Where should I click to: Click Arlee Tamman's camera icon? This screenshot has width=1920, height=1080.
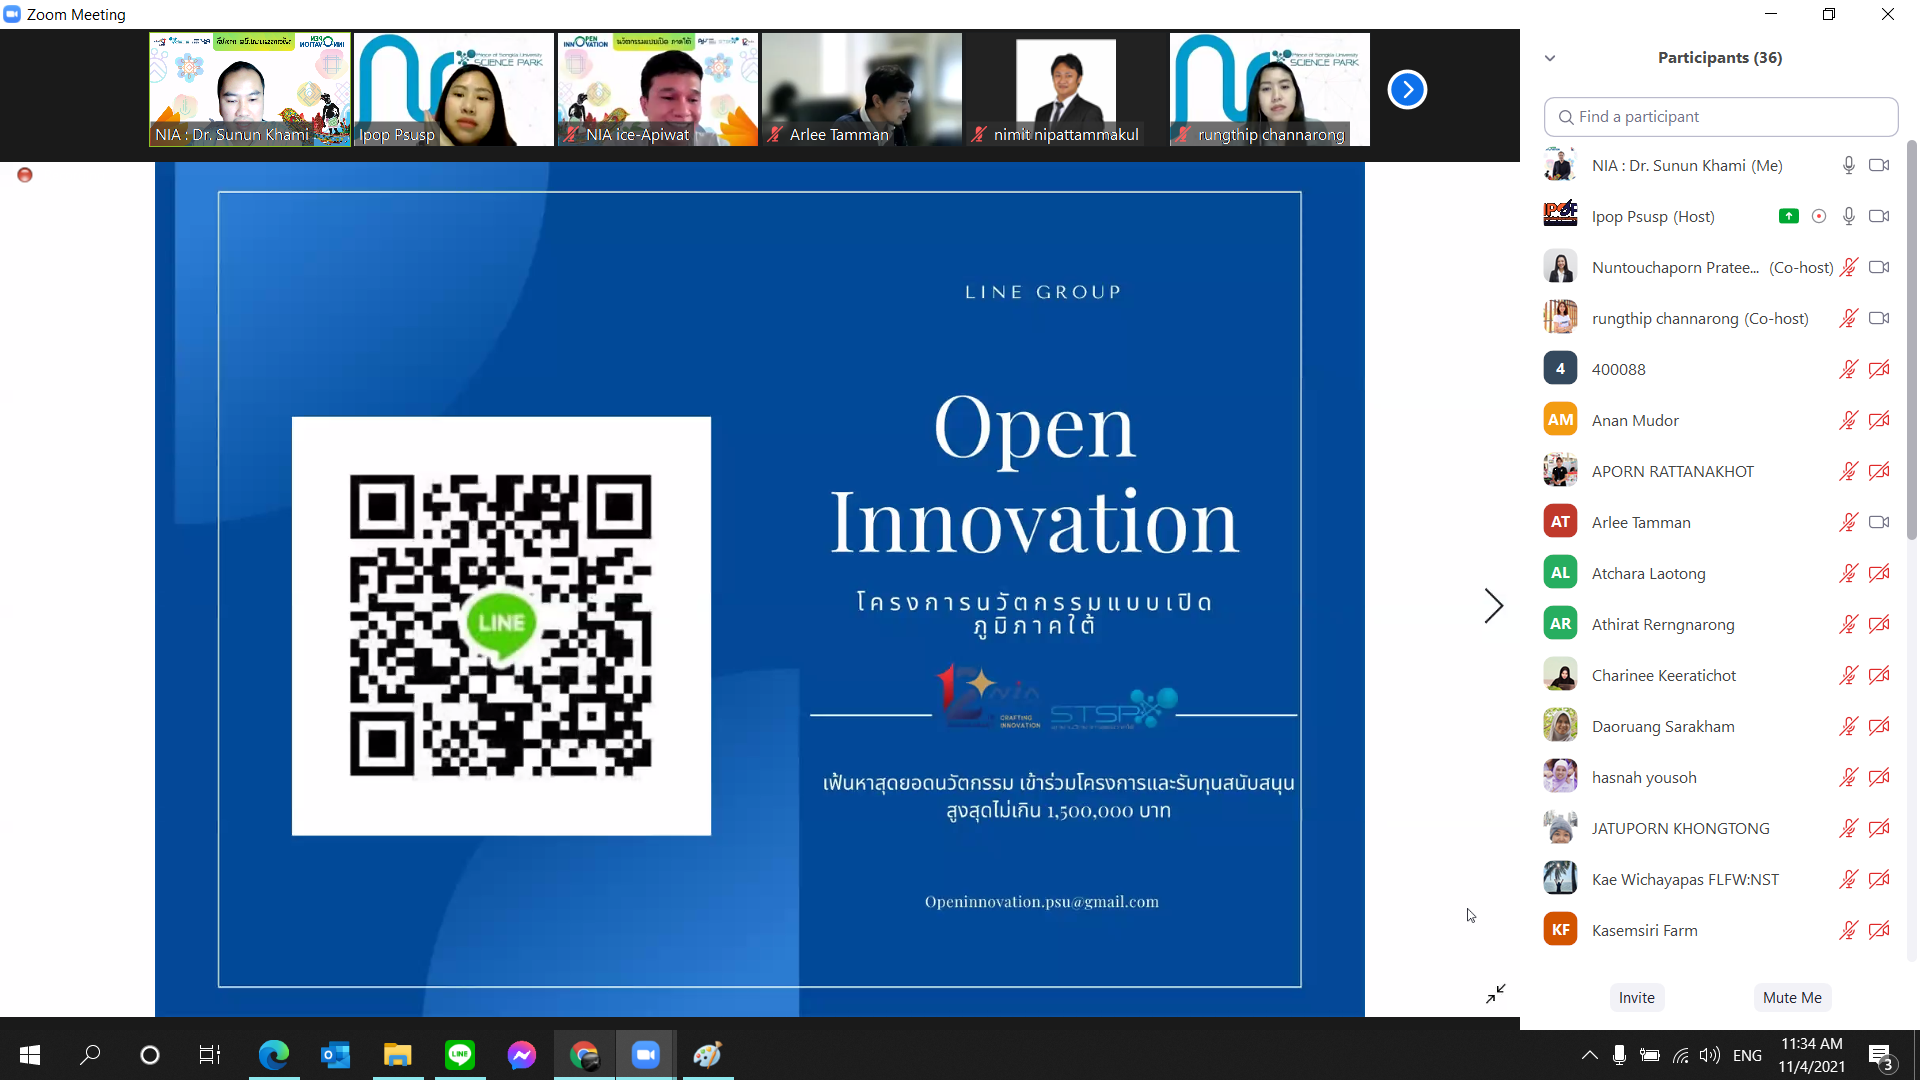[1879, 522]
